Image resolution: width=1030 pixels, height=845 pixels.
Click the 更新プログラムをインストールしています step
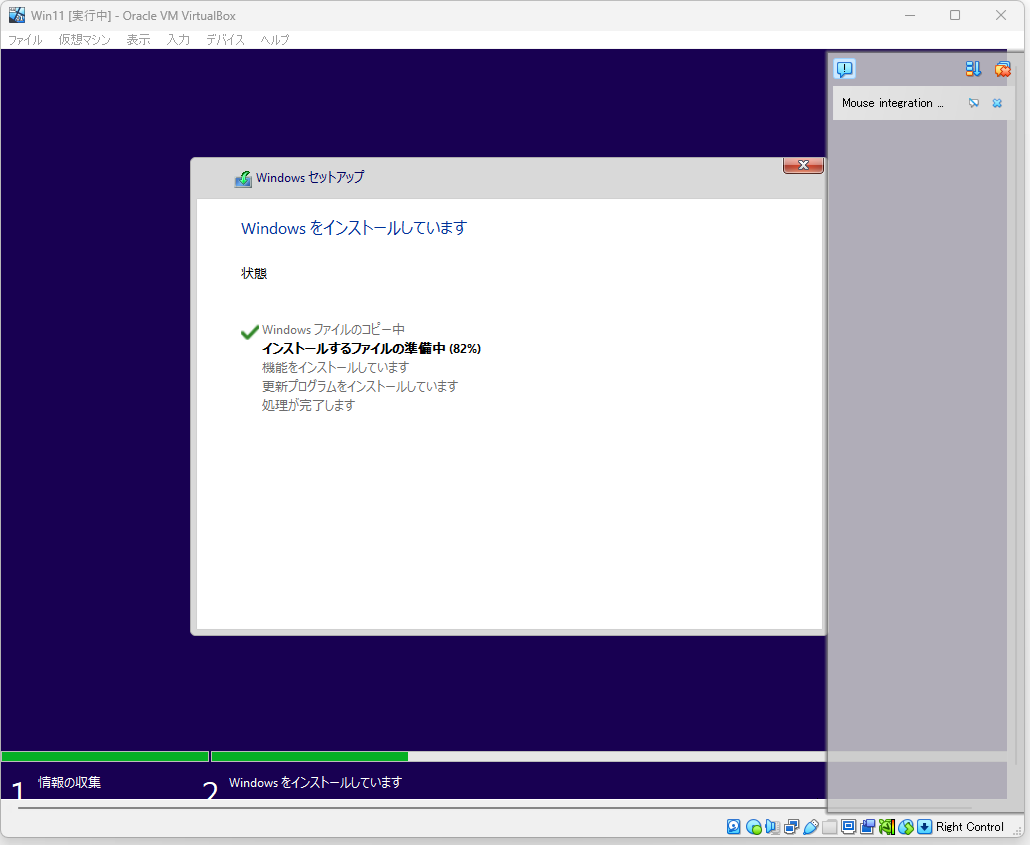360,386
